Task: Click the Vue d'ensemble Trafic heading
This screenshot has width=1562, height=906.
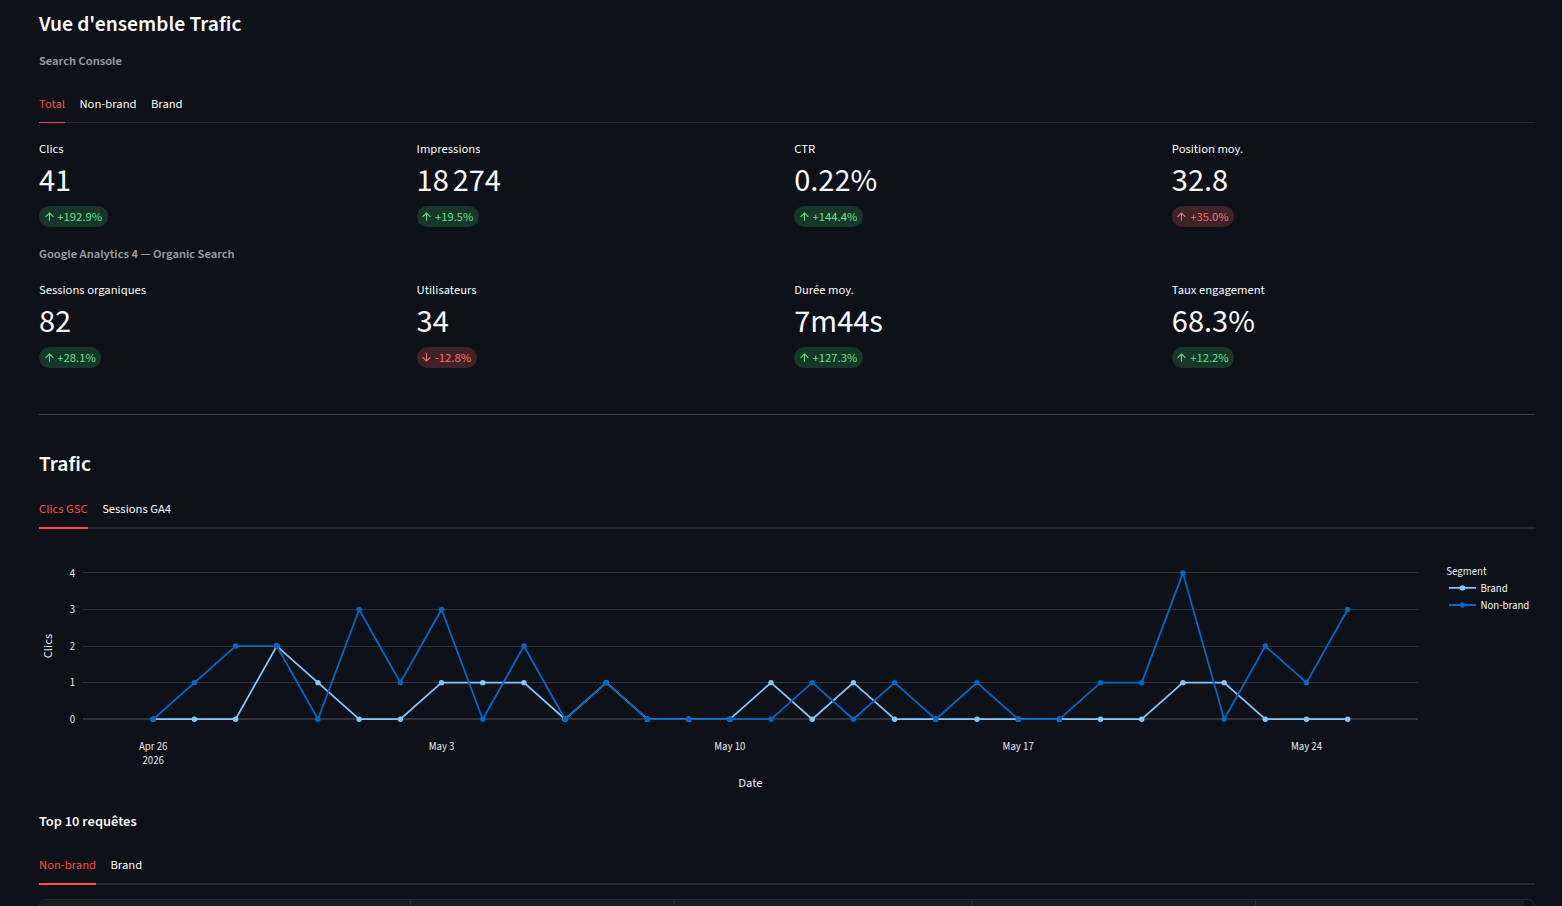Action: click(140, 24)
